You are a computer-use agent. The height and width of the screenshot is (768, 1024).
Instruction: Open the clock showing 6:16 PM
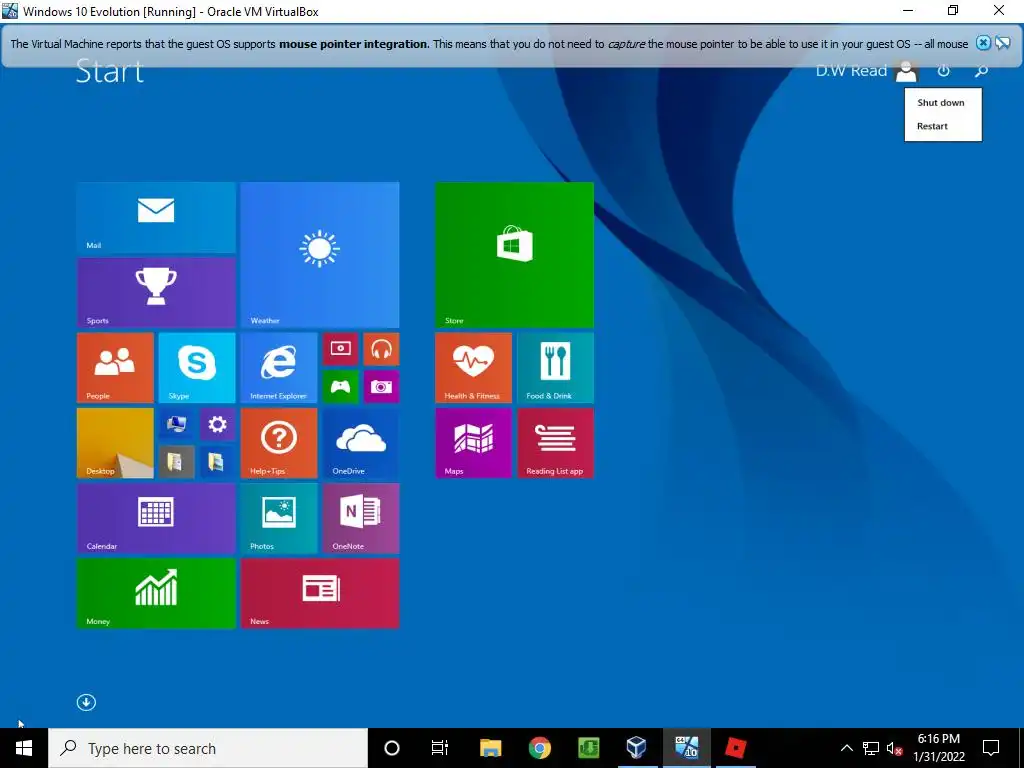tap(938, 748)
